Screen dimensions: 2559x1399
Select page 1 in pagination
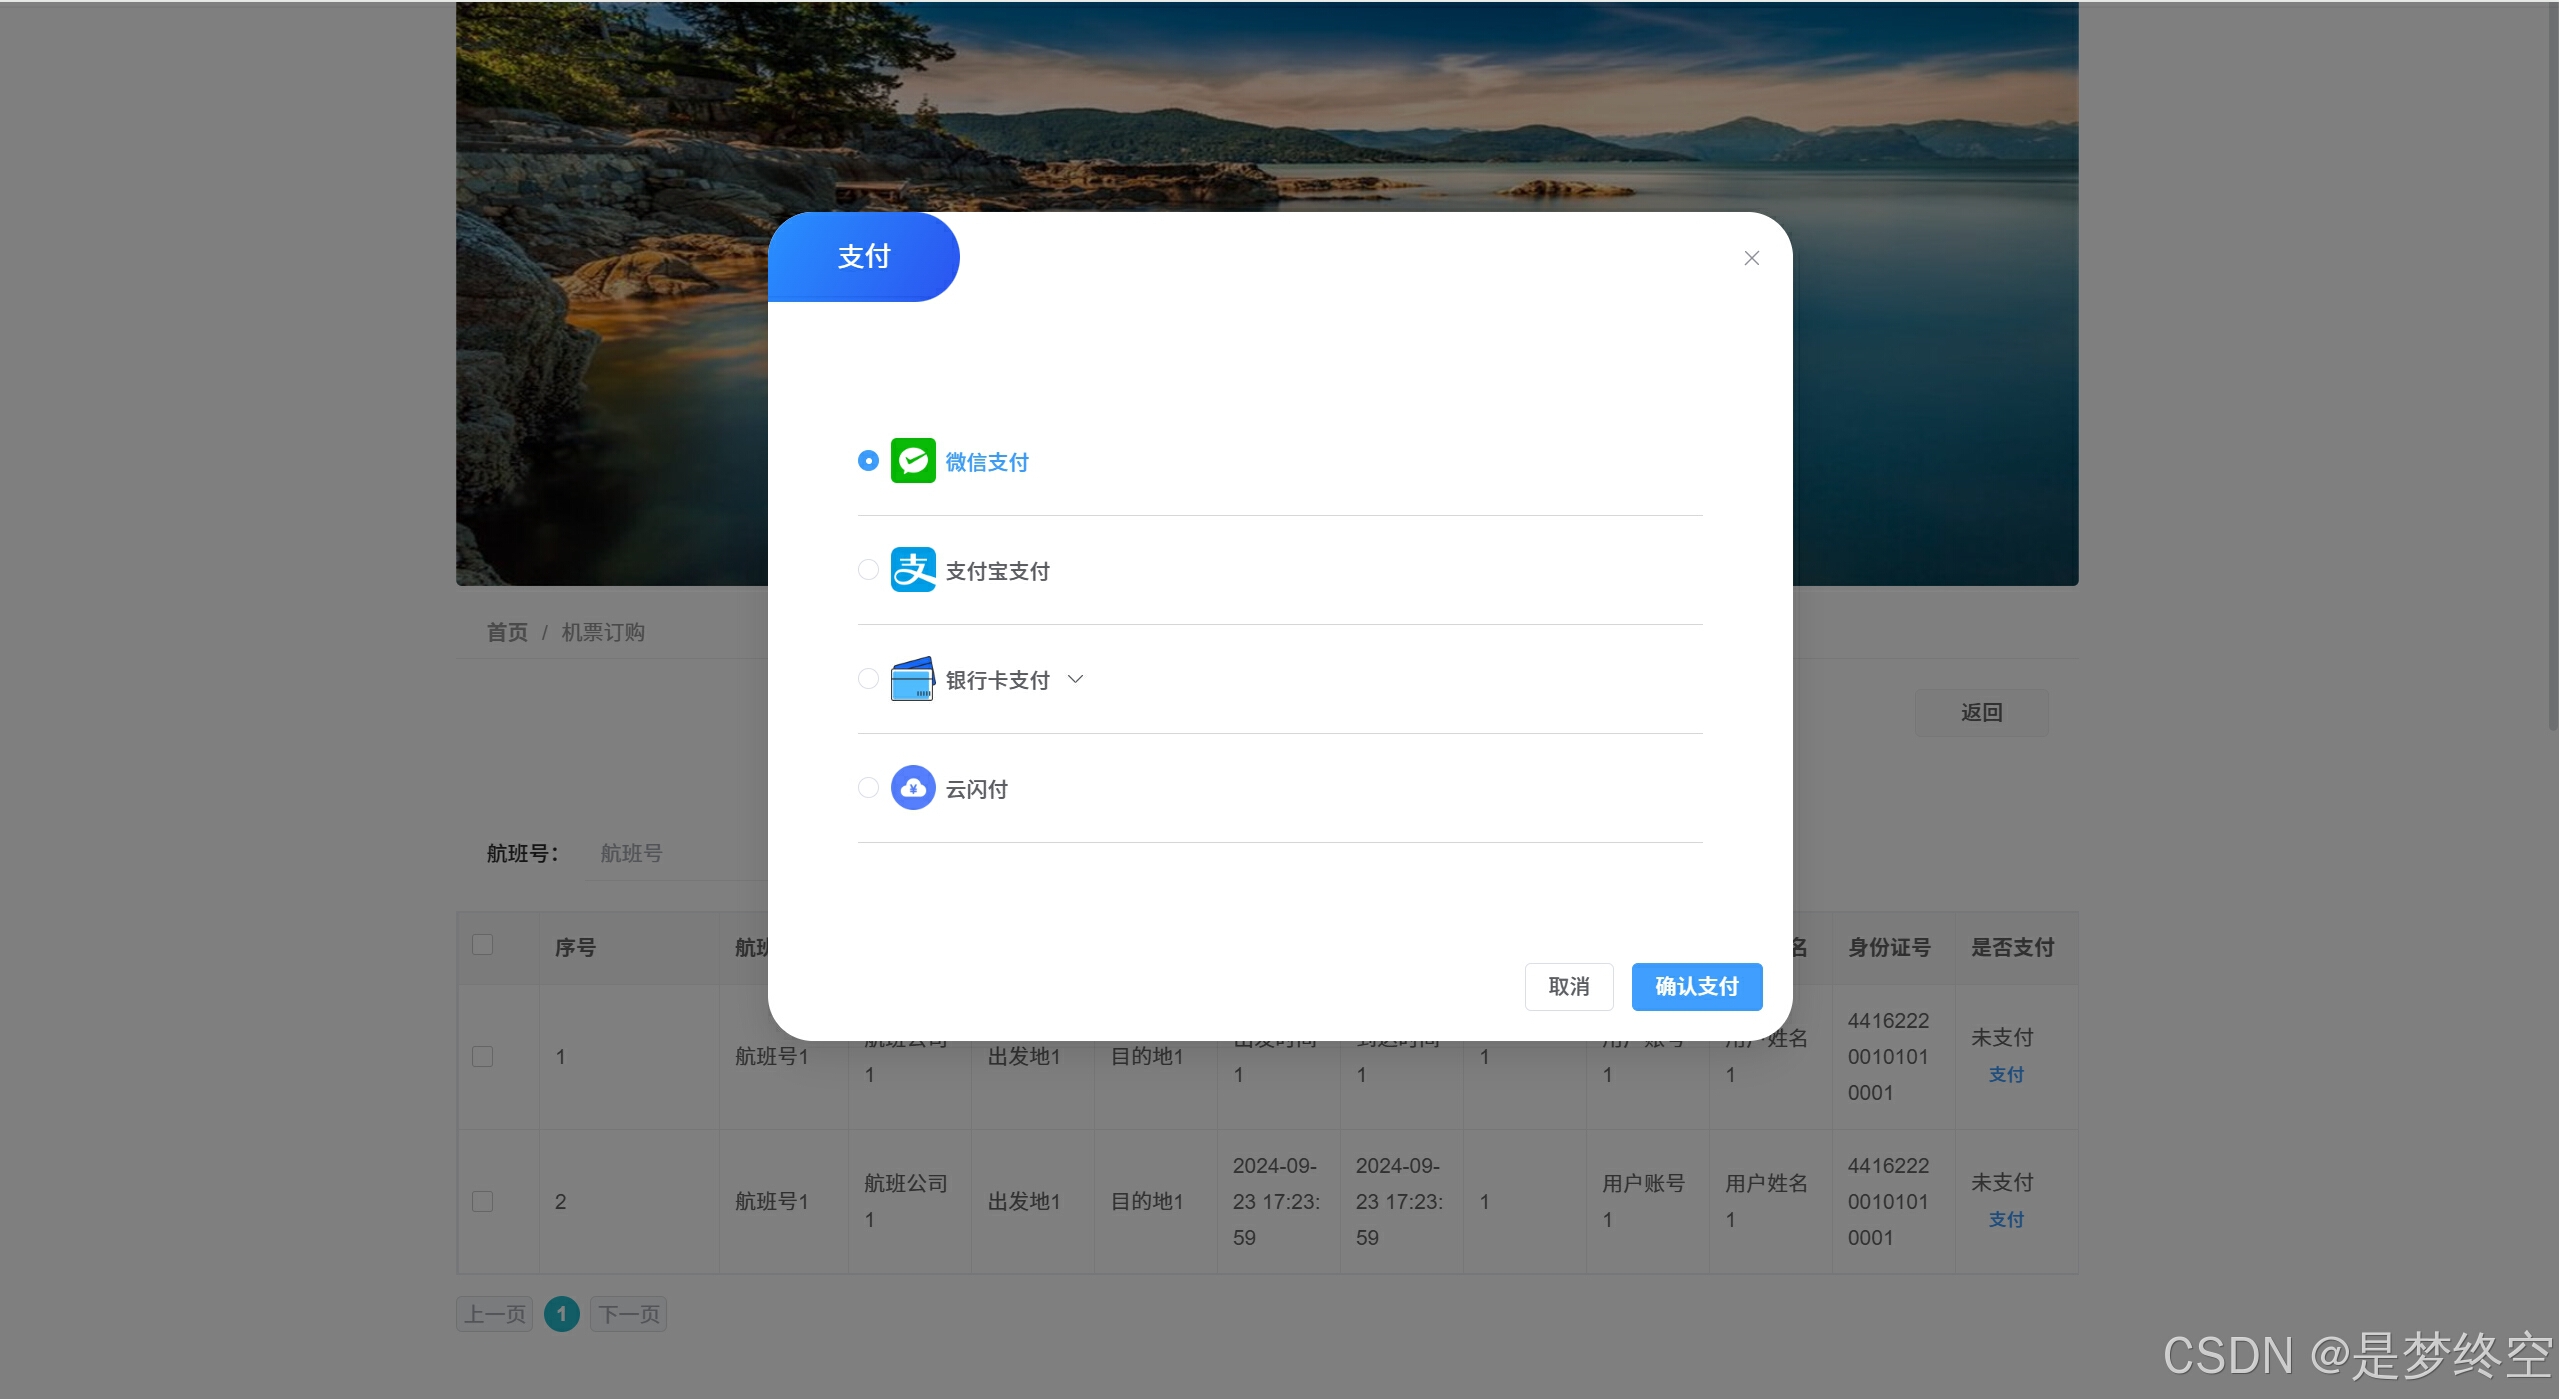click(x=562, y=1314)
